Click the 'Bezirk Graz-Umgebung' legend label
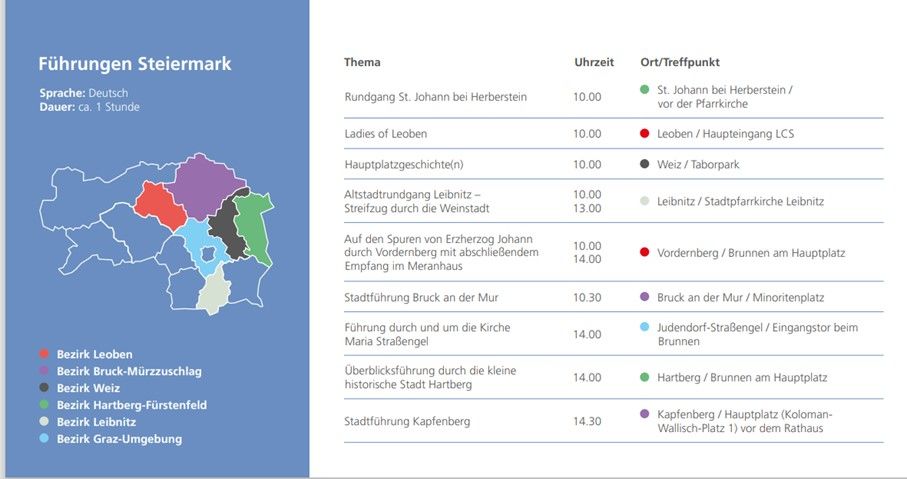 coord(119,439)
